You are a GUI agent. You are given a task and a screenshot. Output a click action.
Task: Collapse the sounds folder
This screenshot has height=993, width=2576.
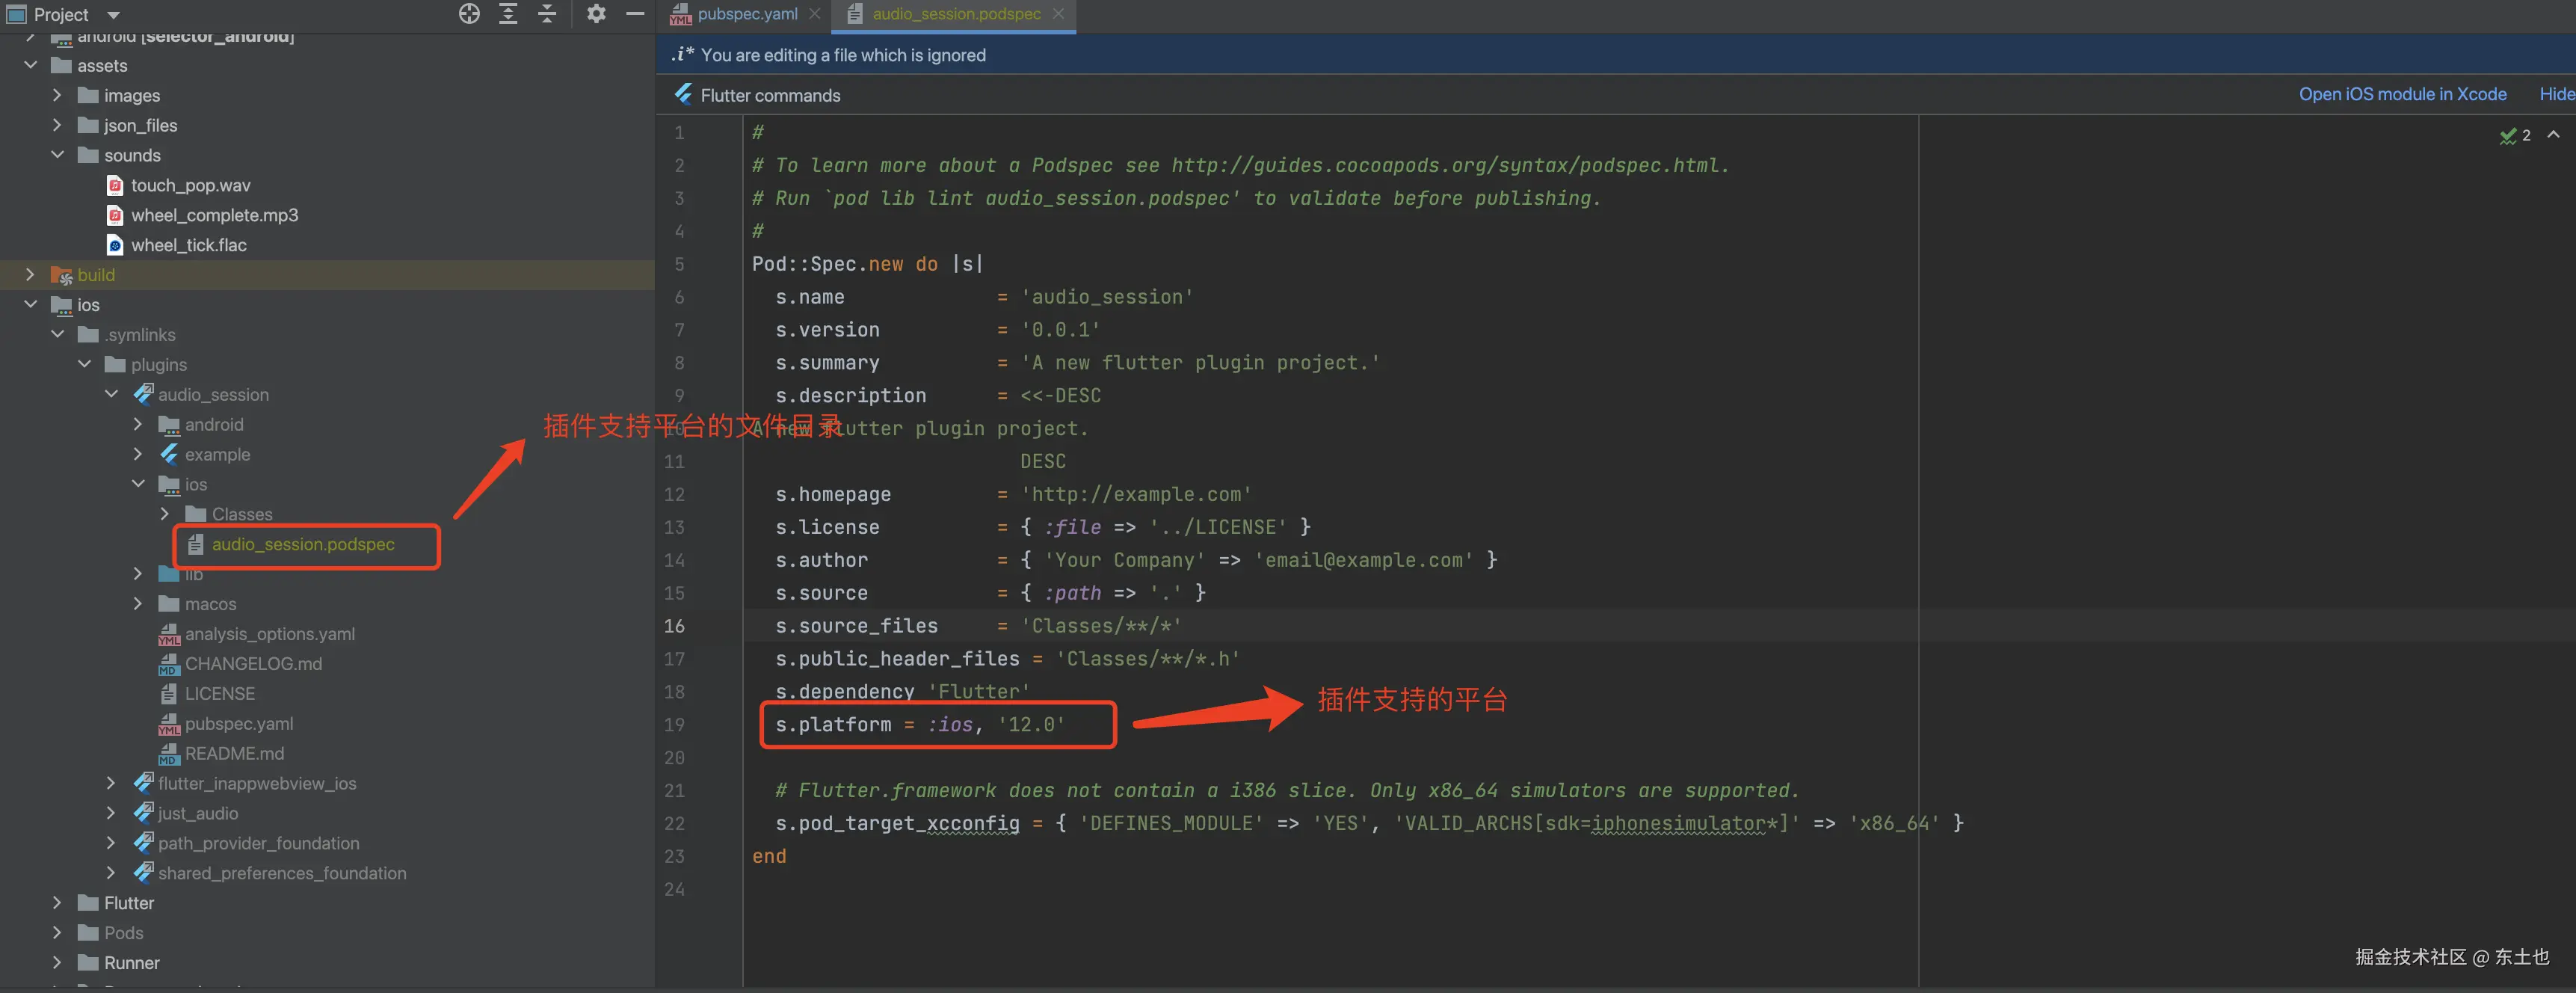[x=58, y=155]
